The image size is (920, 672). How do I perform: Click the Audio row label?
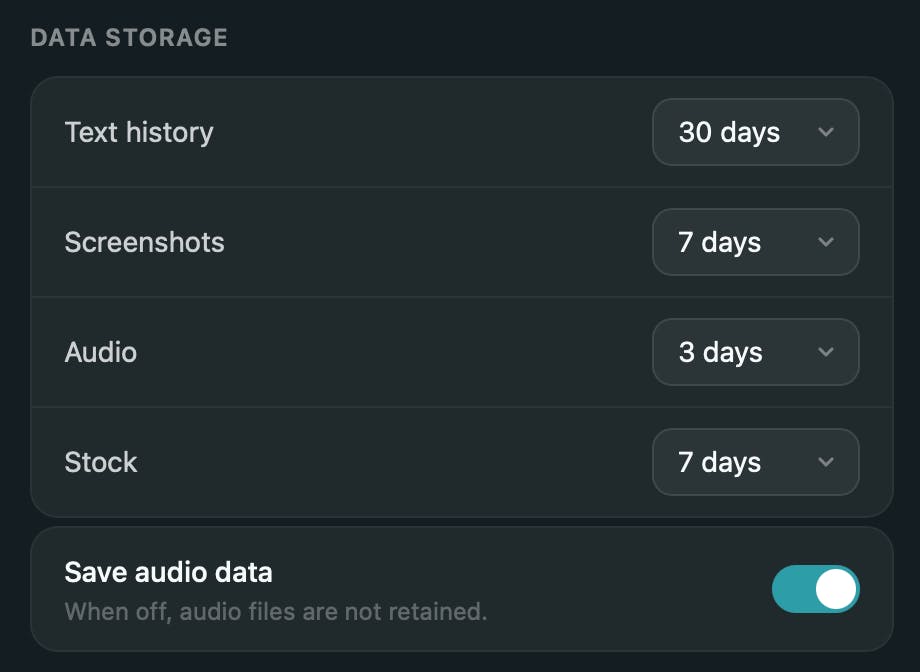[101, 352]
